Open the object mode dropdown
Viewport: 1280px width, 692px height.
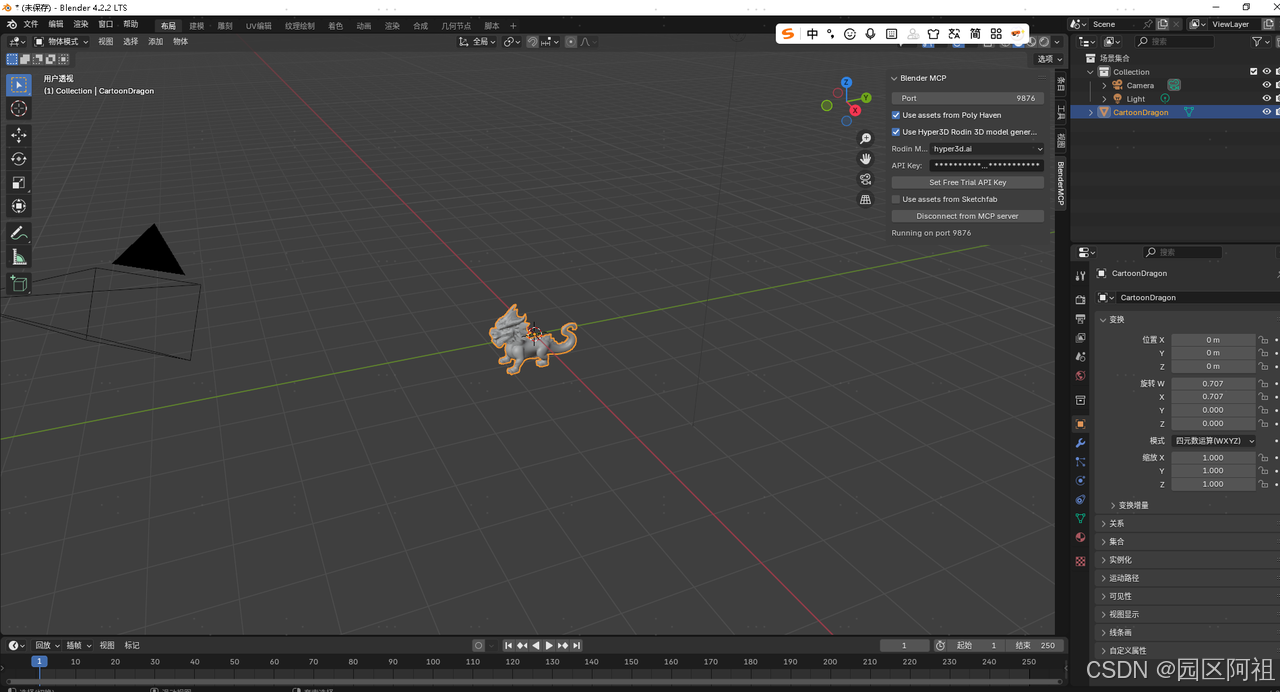pos(62,42)
